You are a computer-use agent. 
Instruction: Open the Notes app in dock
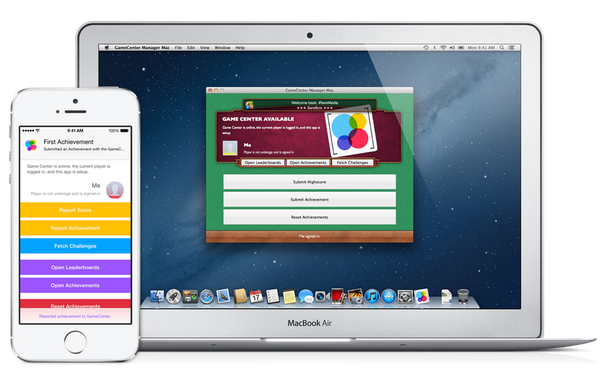point(289,297)
